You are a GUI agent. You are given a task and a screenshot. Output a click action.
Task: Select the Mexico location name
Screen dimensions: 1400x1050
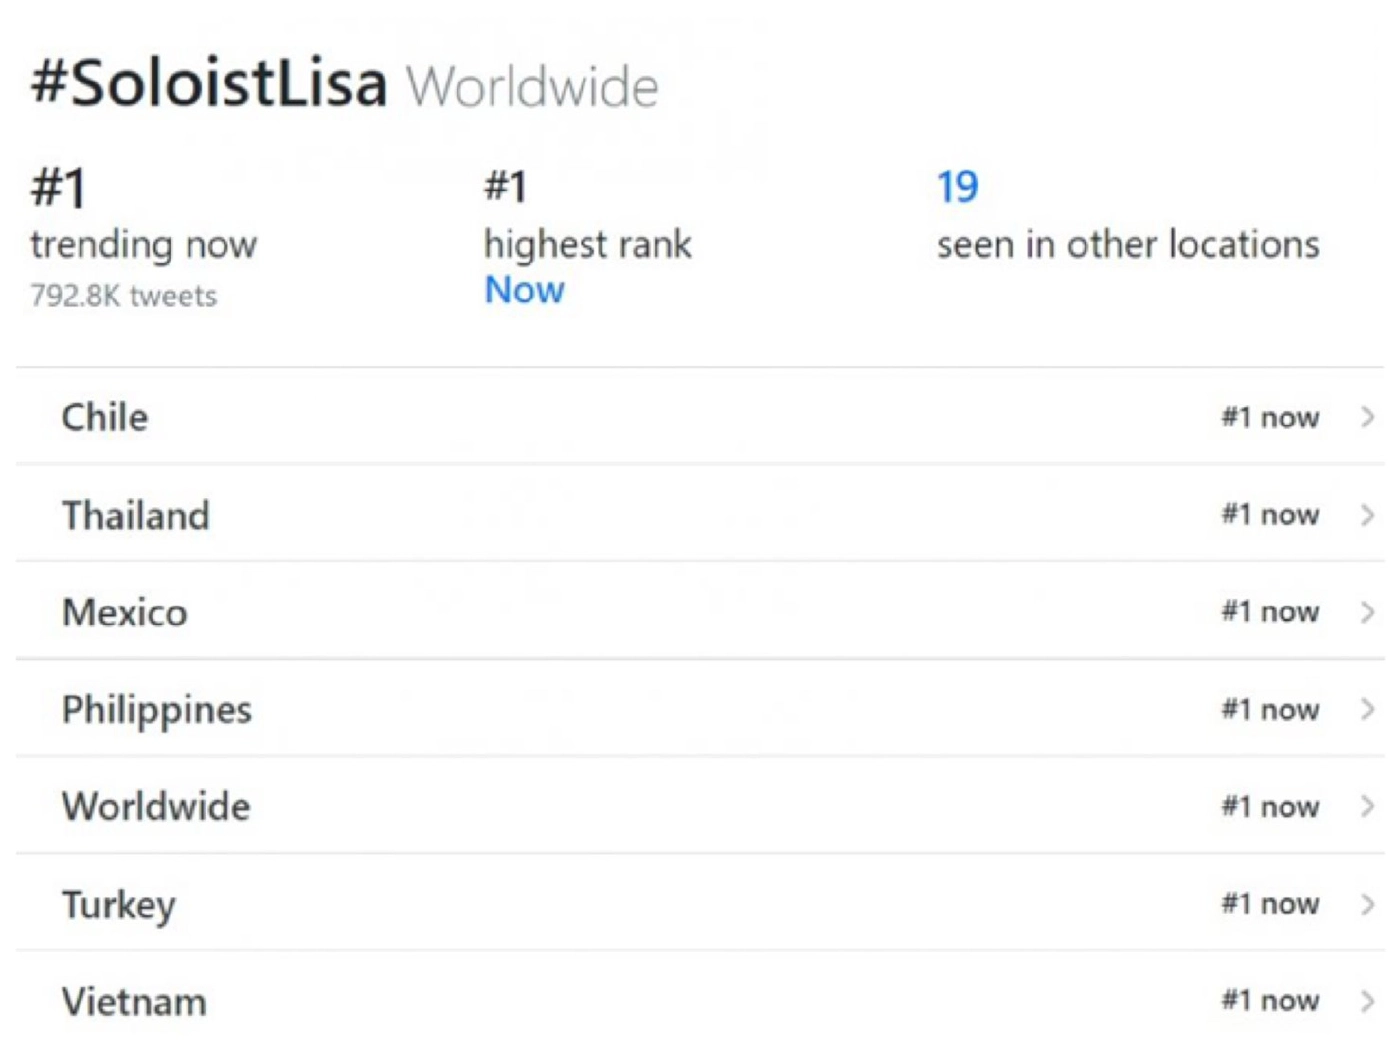tap(125, 612)
